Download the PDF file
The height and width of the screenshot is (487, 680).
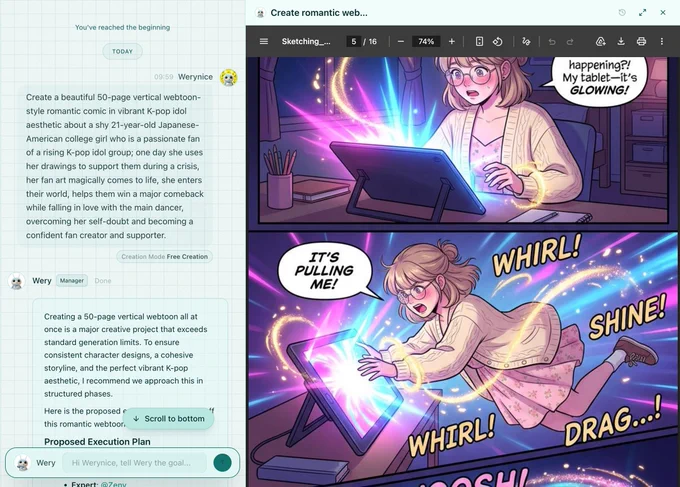click(621, 41)
